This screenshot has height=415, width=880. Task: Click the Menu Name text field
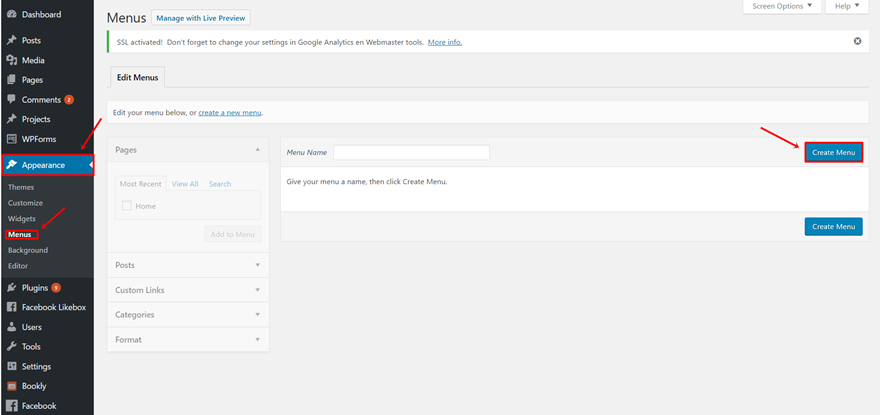(x=411, y=152)
